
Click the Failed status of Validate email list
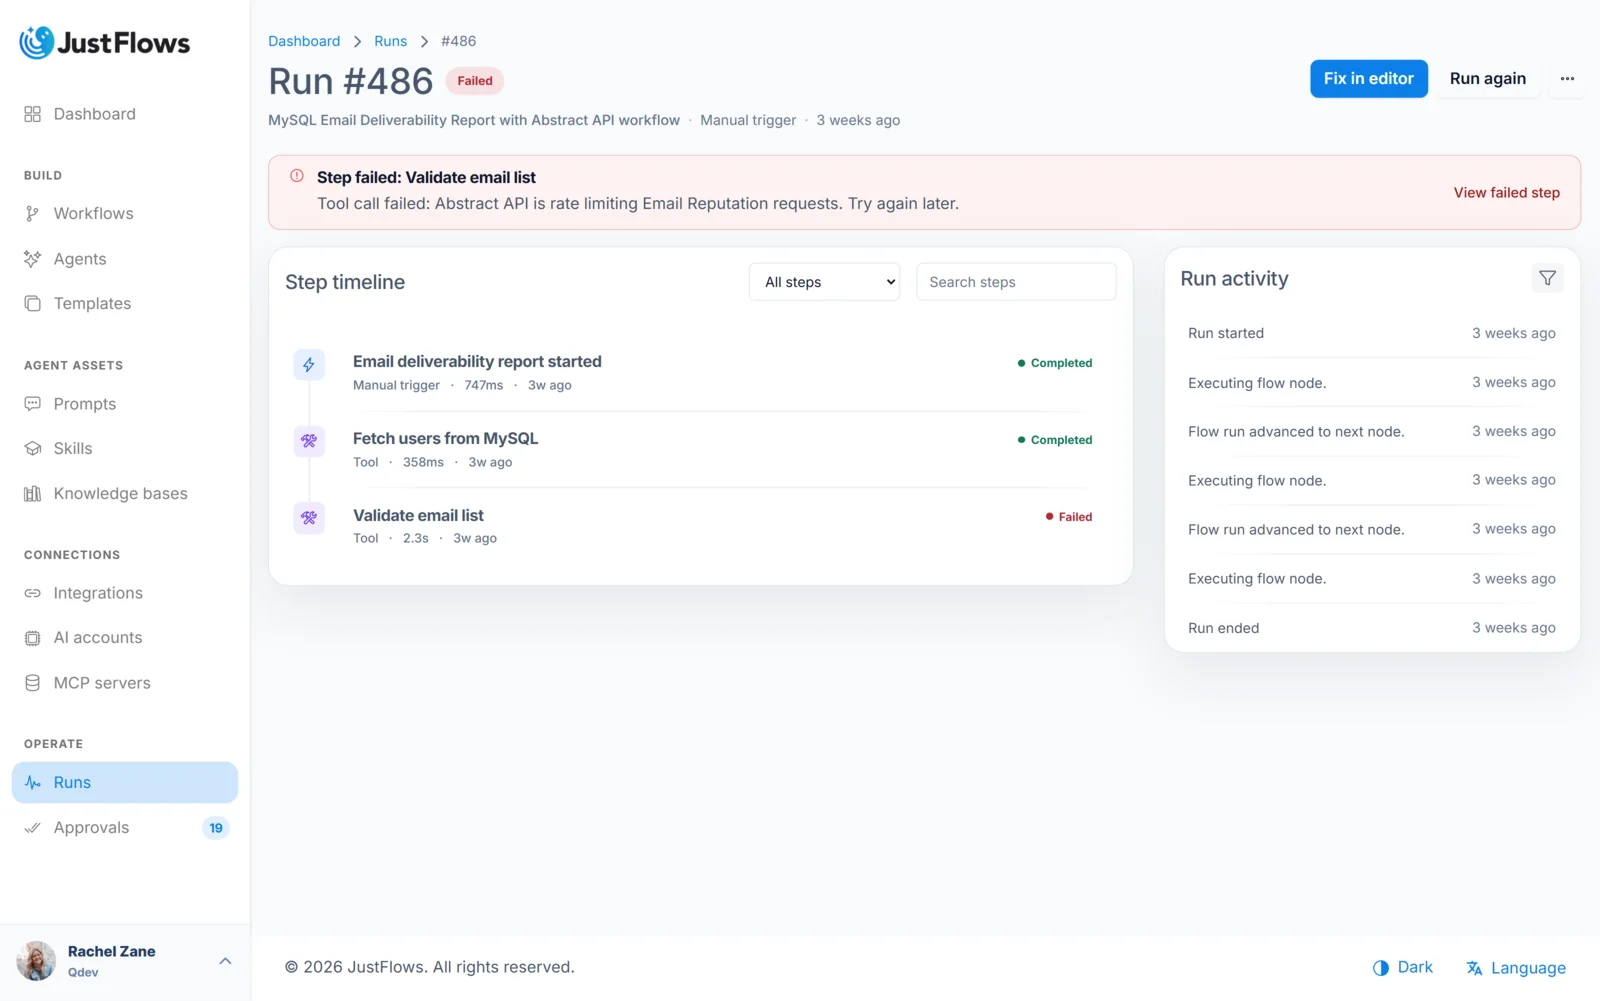(x=1069, y=517)
